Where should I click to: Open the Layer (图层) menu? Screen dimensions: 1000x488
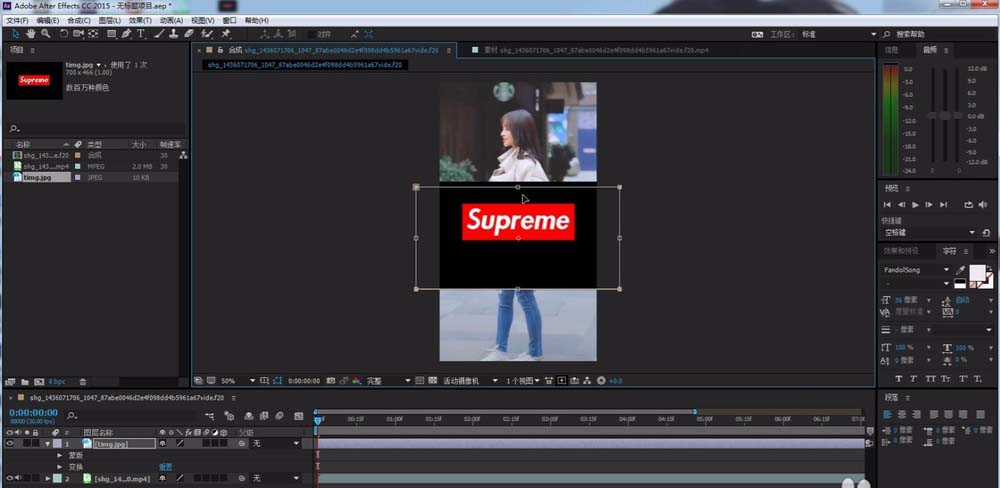(x=110, y=20)
